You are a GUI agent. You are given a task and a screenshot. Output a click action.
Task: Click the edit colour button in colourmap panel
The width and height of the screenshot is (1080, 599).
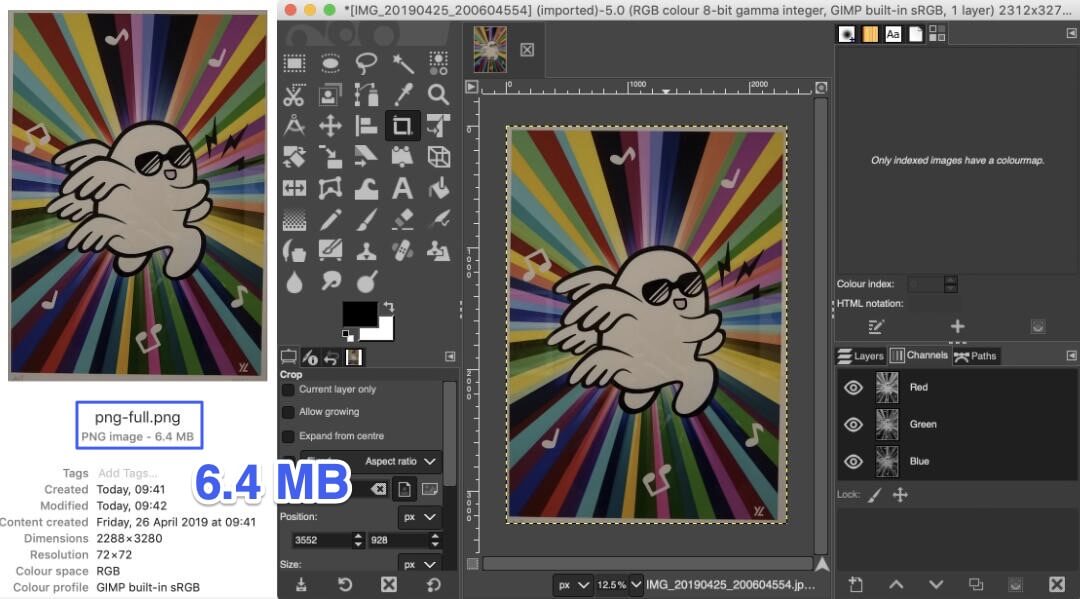[x=876, y=327]
